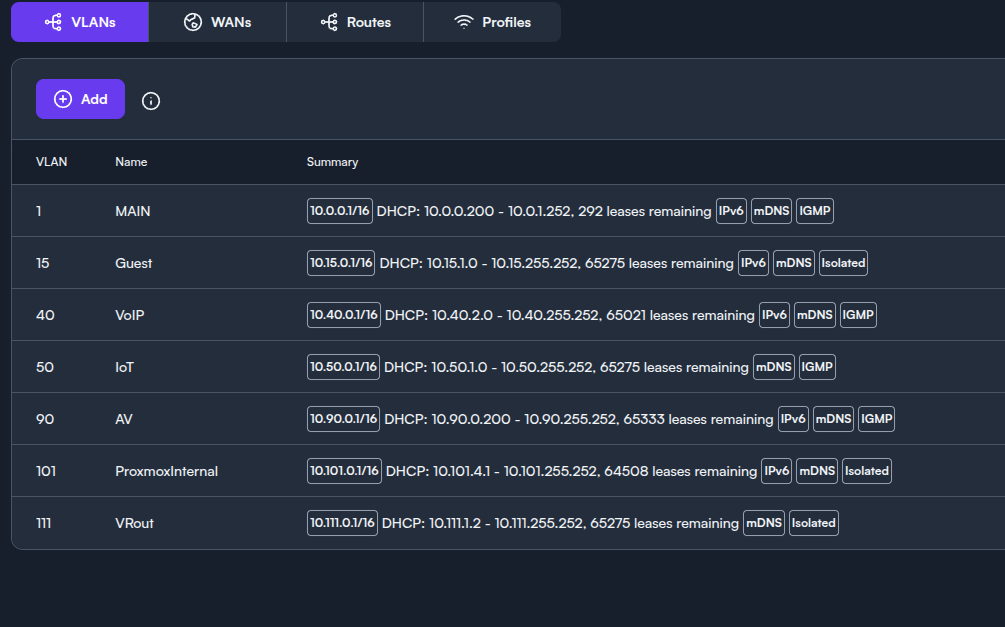Screen dimensions: 1005x627
Task: Click the plus icon in Add button
Action: click(63, 99)
